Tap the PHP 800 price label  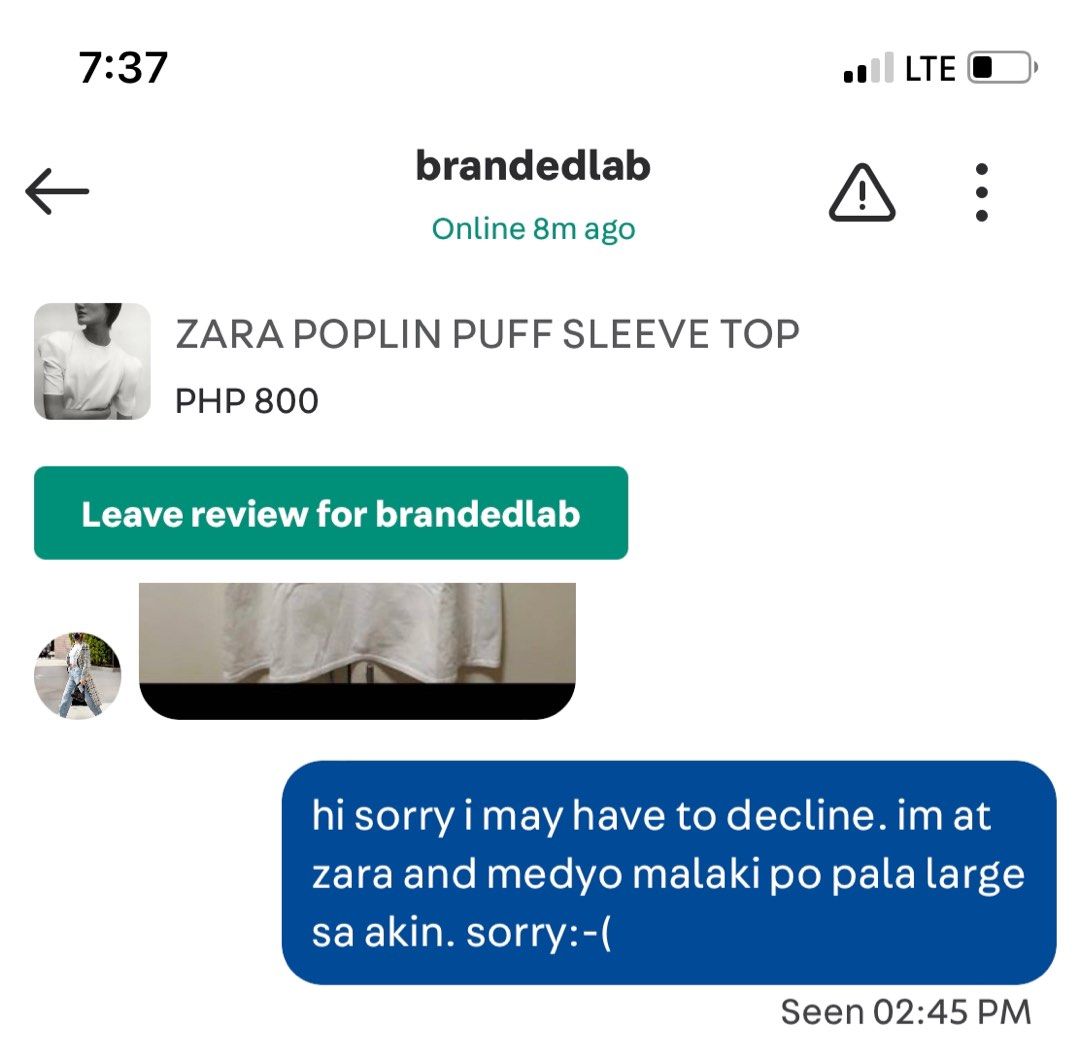click(x=247, y=402)
